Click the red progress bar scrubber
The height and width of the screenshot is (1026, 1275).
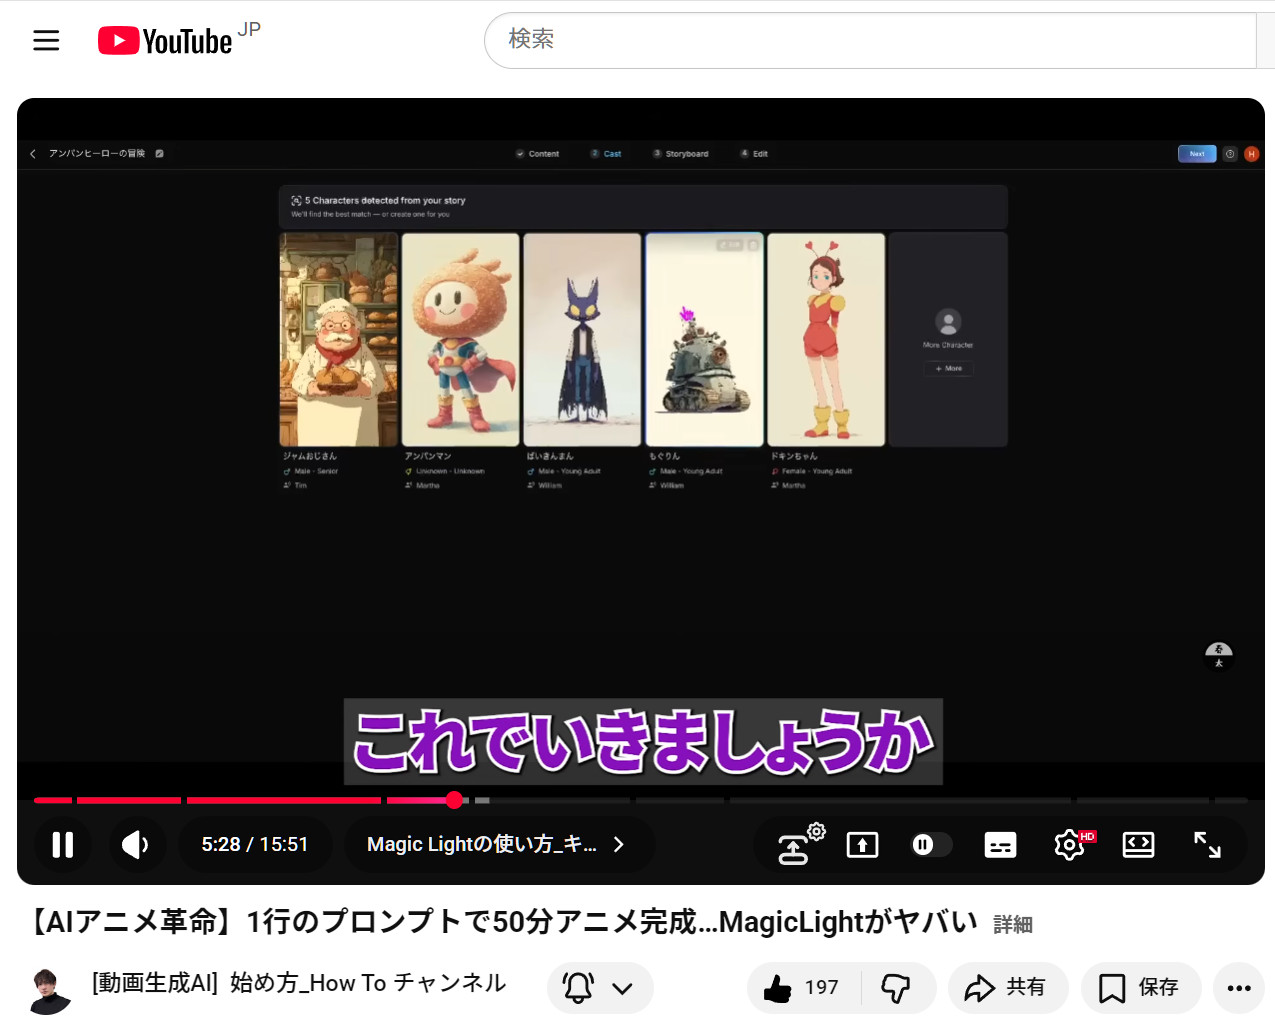pyautogui.click(x=455, y=800)
